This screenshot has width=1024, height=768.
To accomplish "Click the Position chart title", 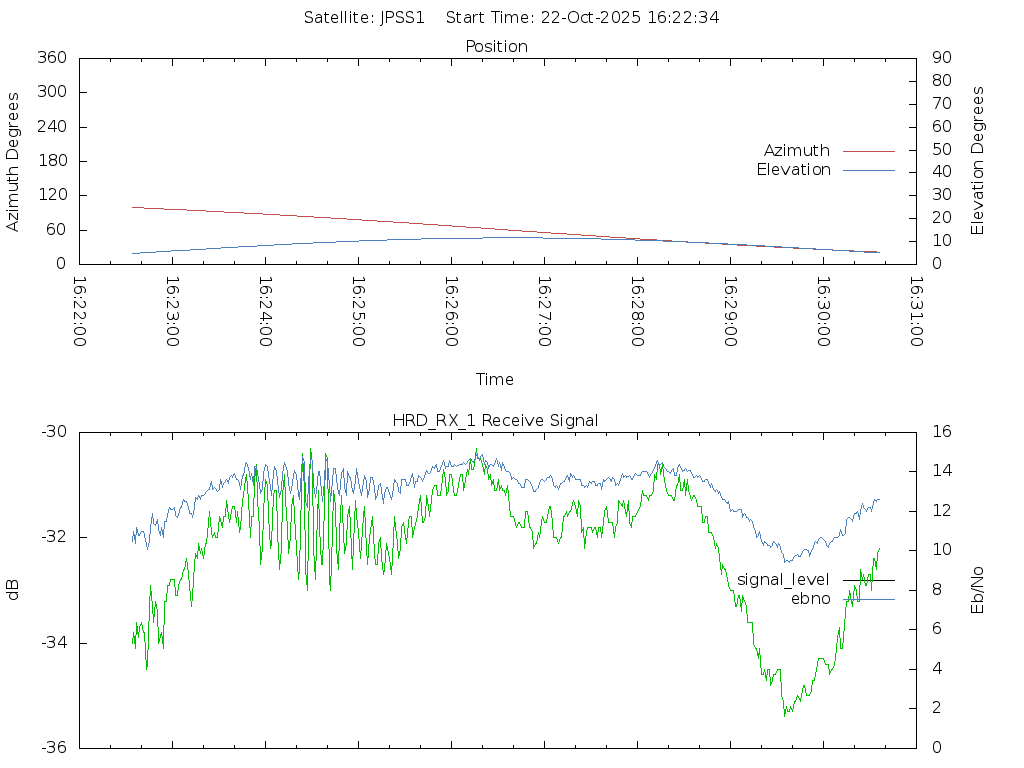I will tap(497, 47).
